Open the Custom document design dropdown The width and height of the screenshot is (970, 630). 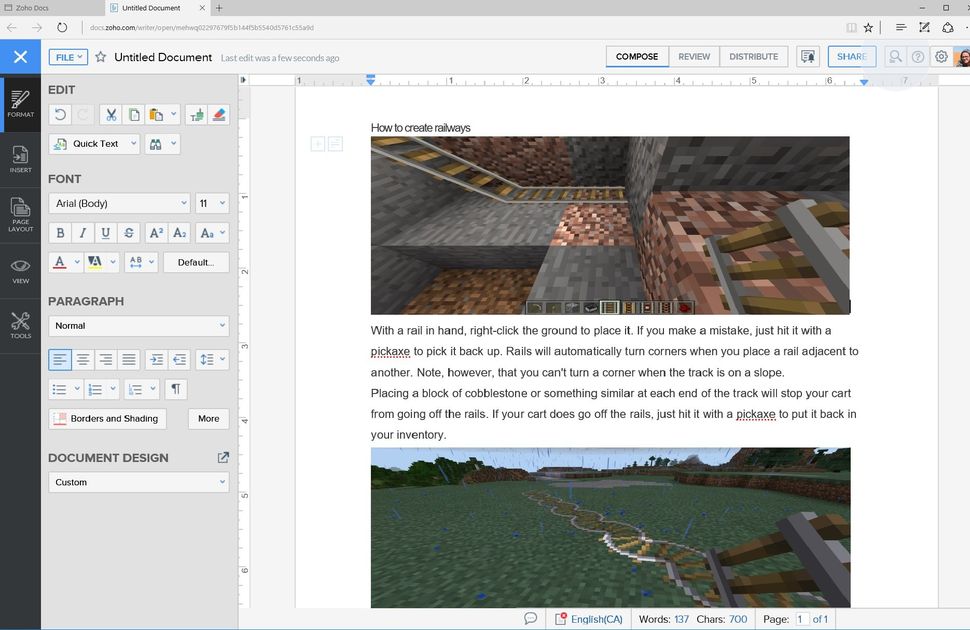click(x=139, y=482)
